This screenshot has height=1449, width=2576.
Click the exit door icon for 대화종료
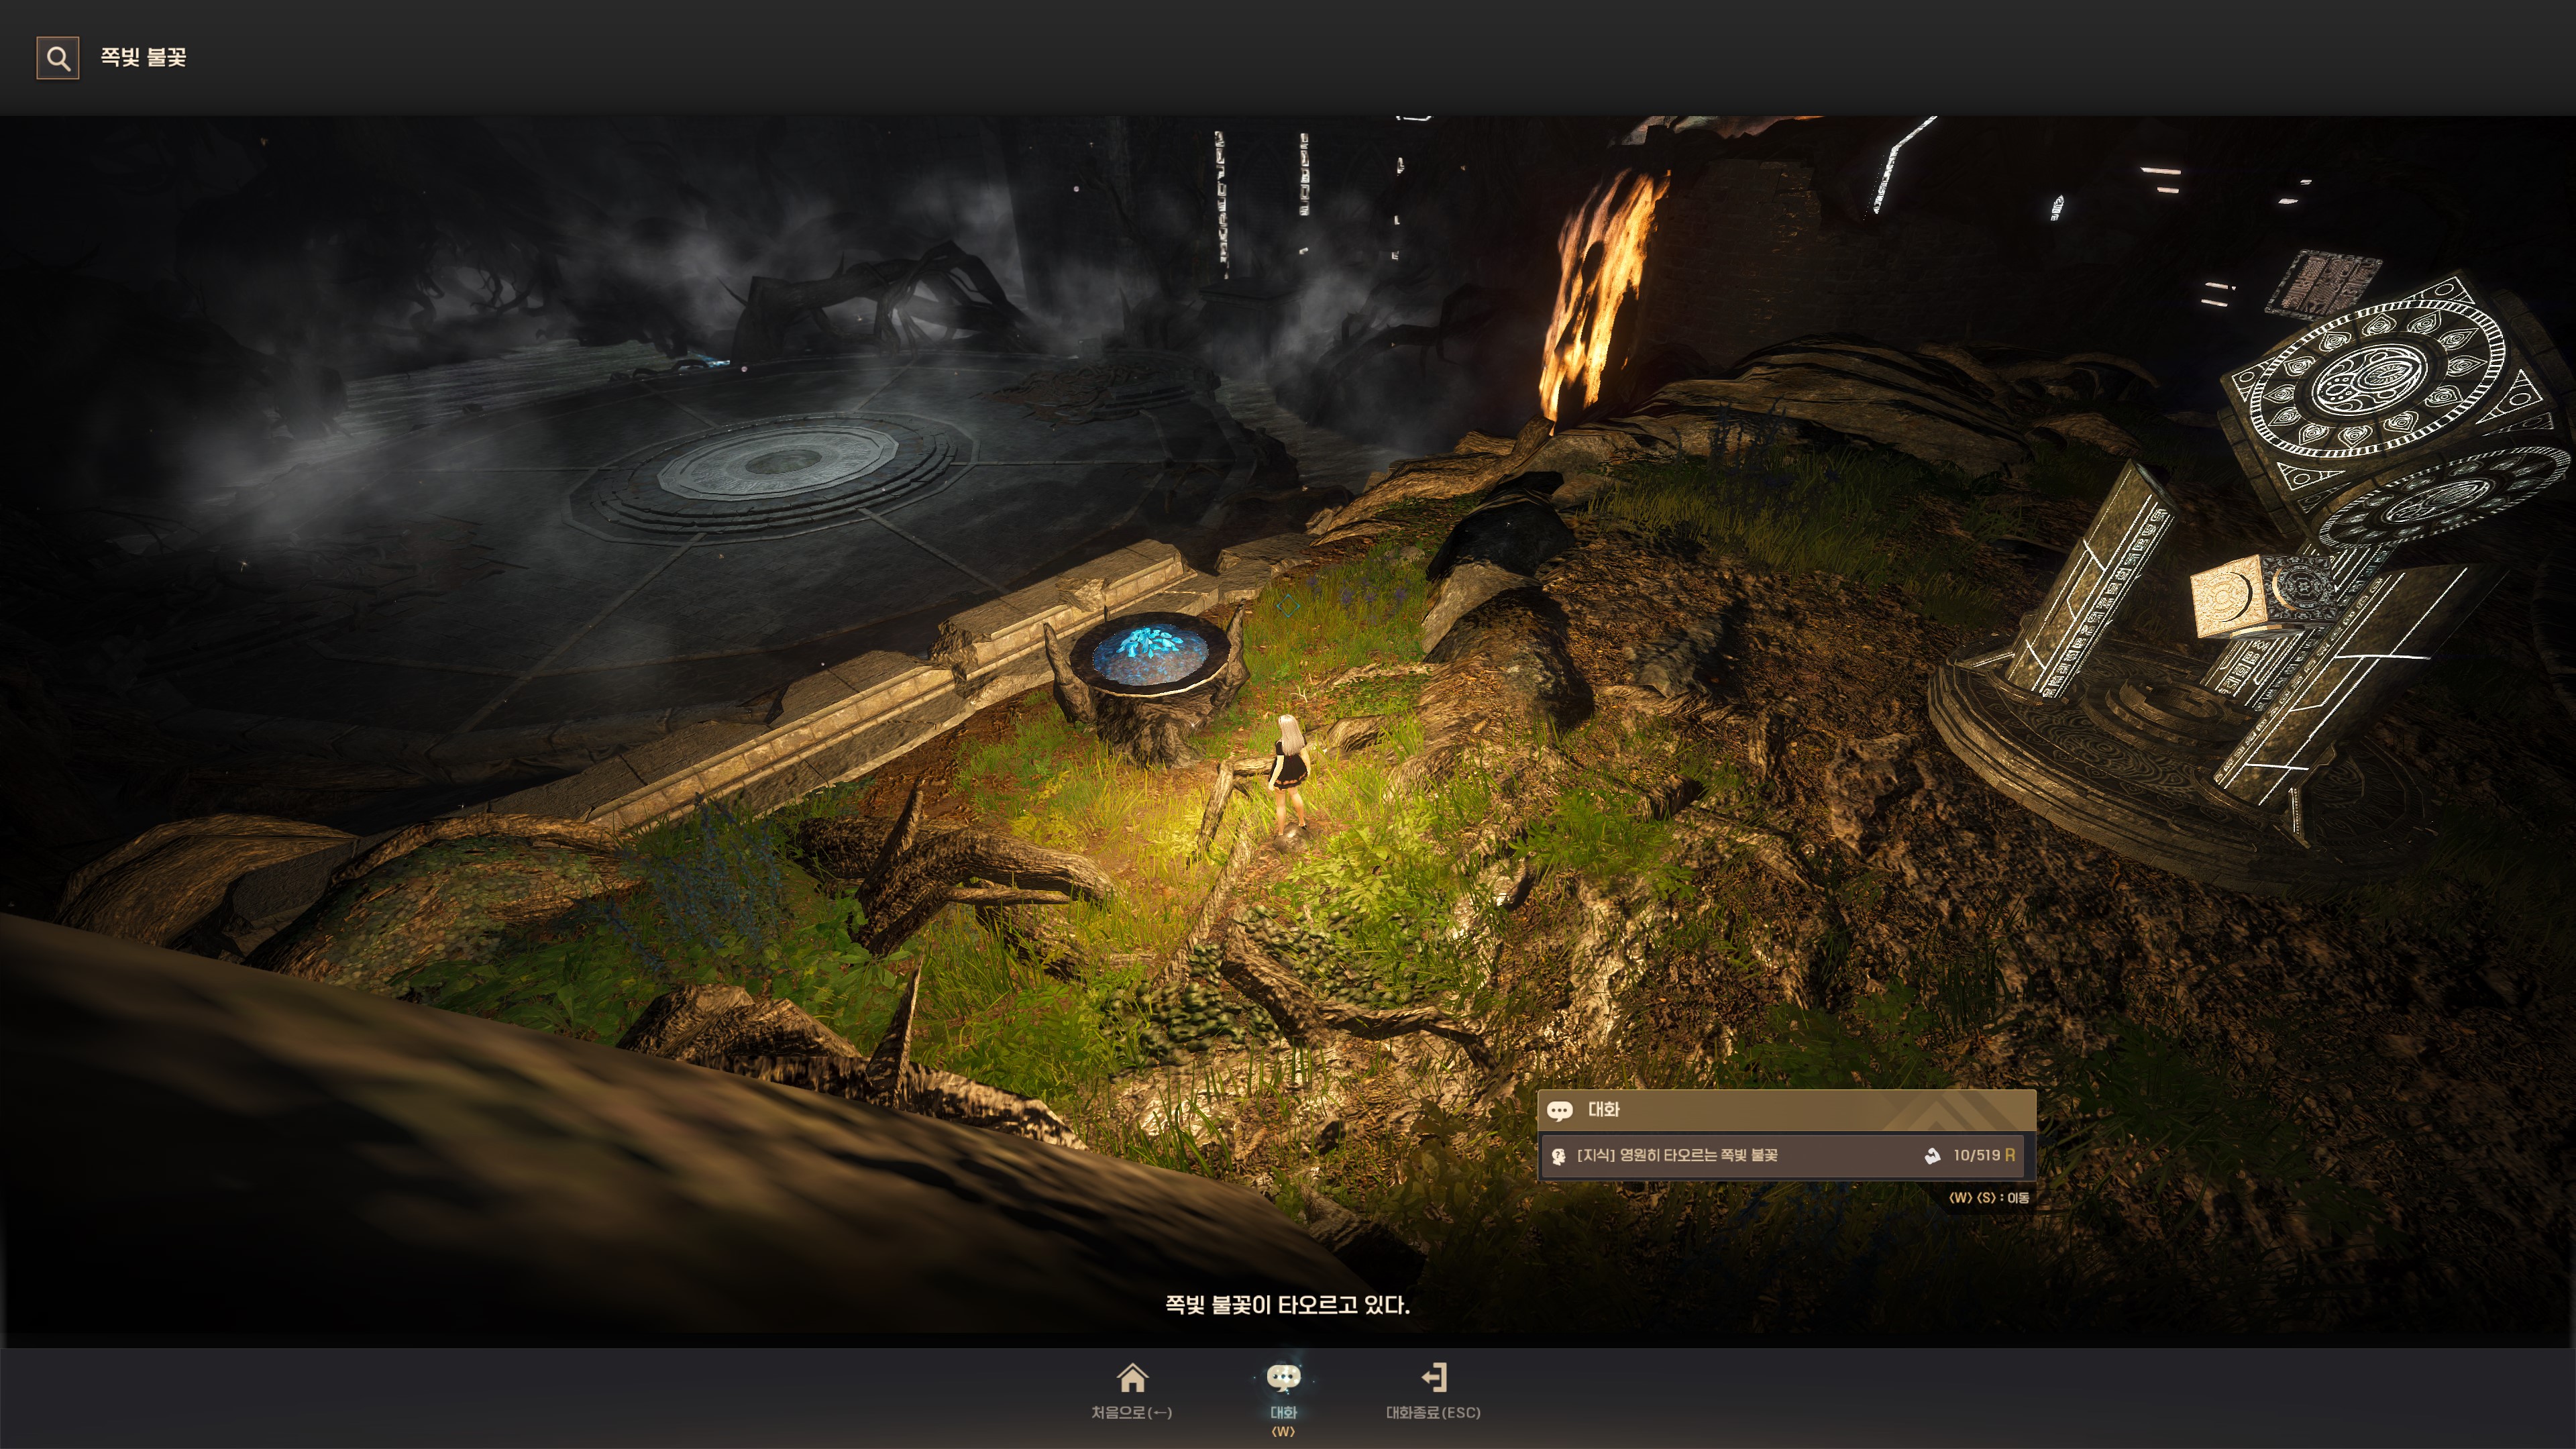(x=1434, y=1378)
